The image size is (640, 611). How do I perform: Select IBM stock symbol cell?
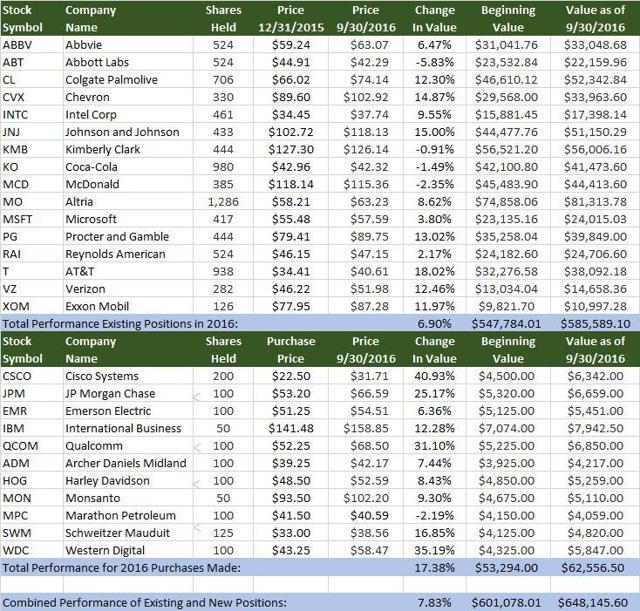32,428
